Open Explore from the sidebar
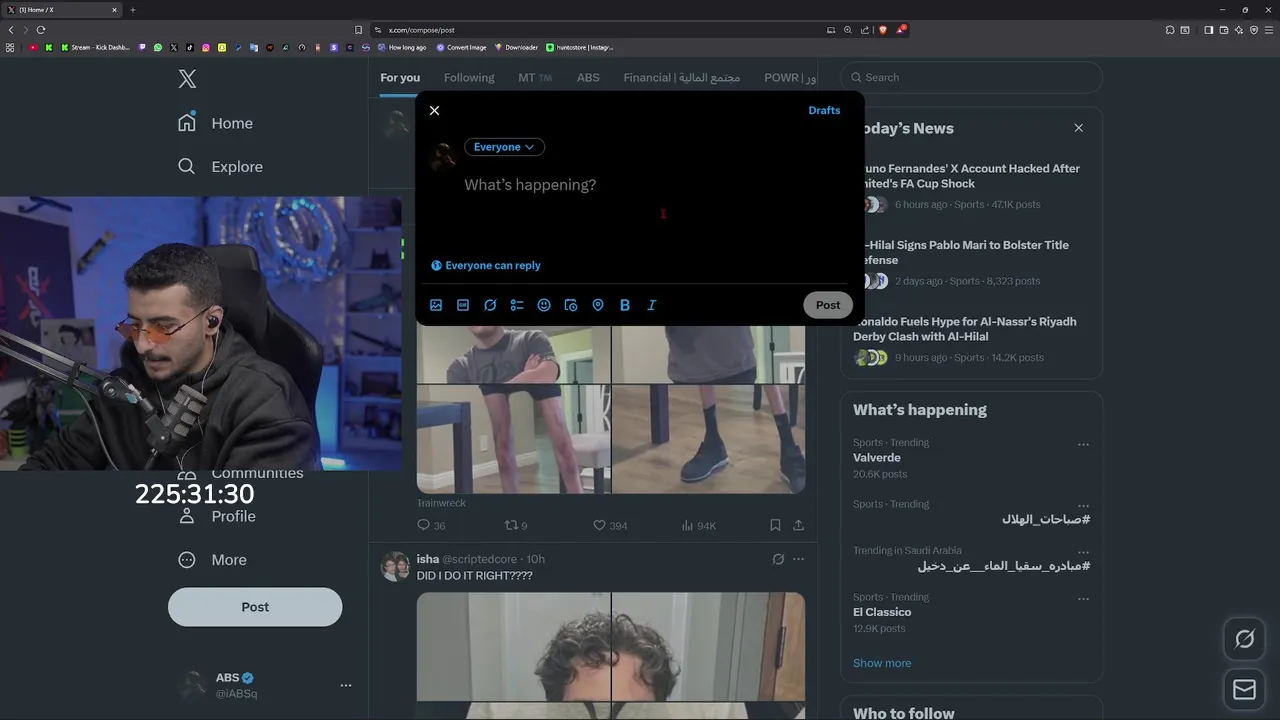The image size is (1280, 720). (220, 167)
